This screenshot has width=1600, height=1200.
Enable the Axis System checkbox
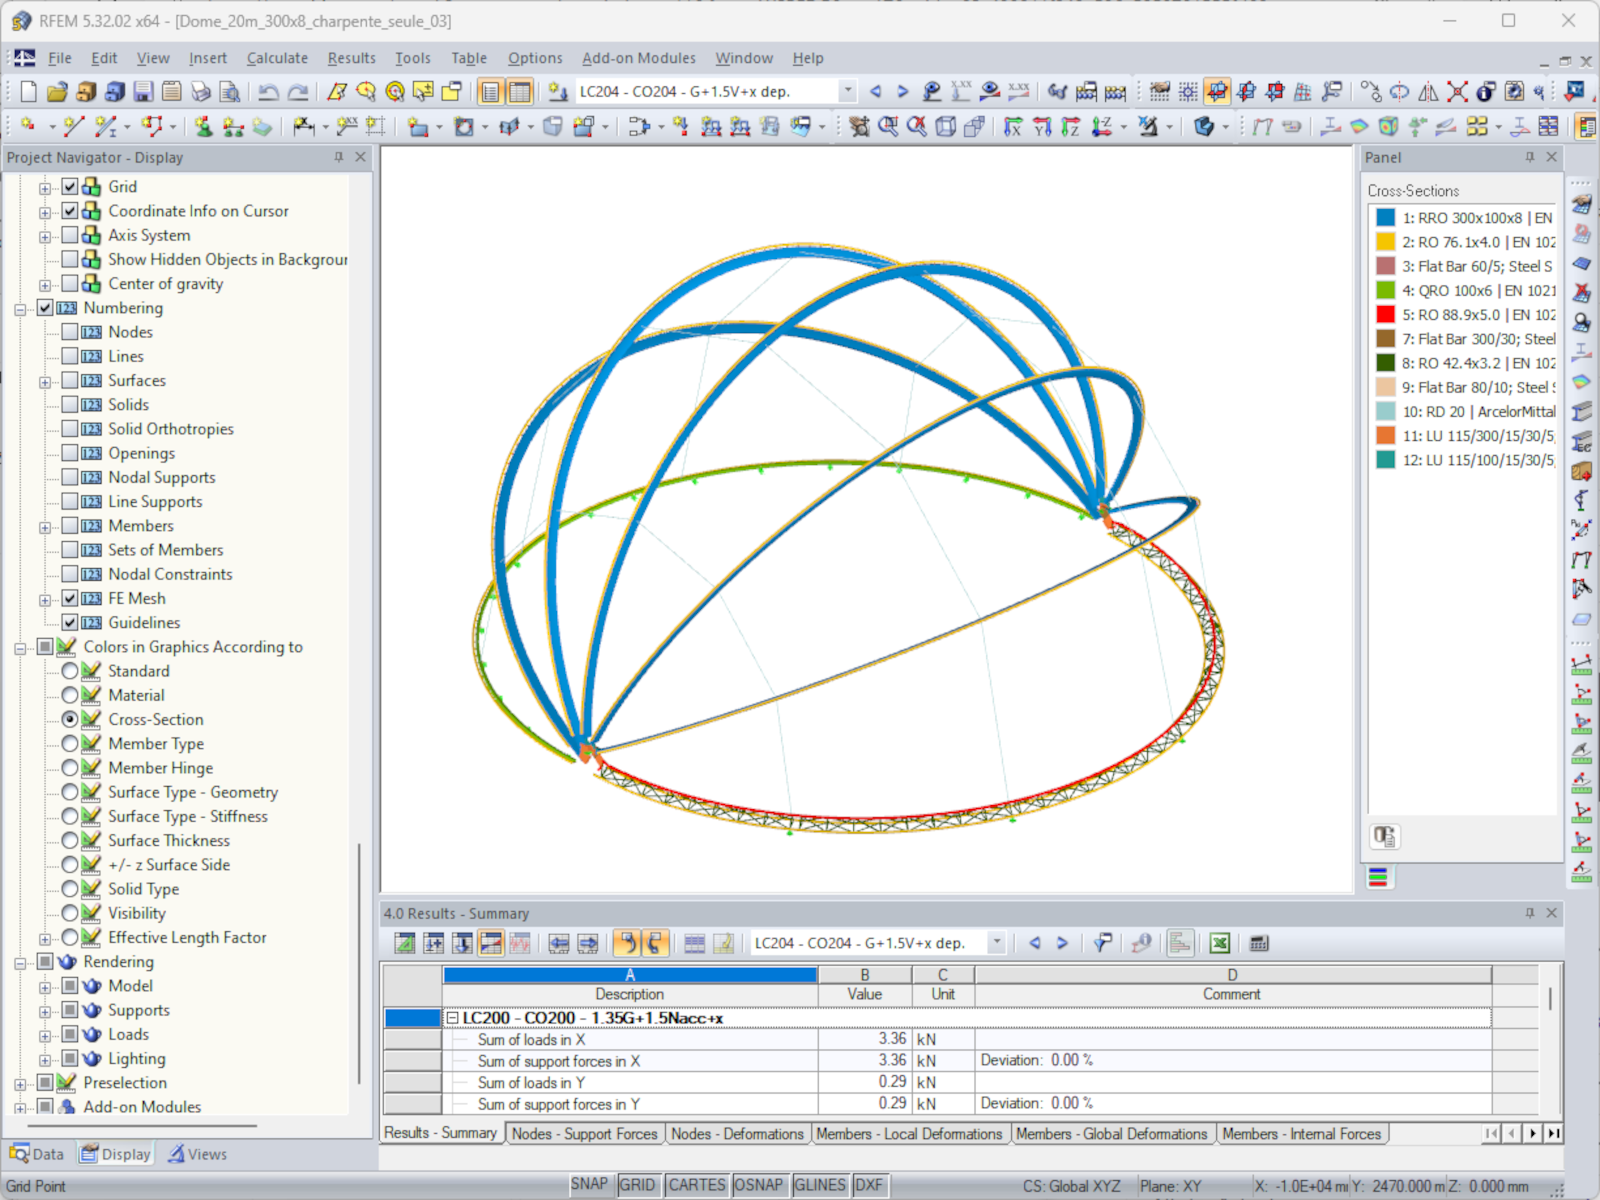click(x=70, y=235)
